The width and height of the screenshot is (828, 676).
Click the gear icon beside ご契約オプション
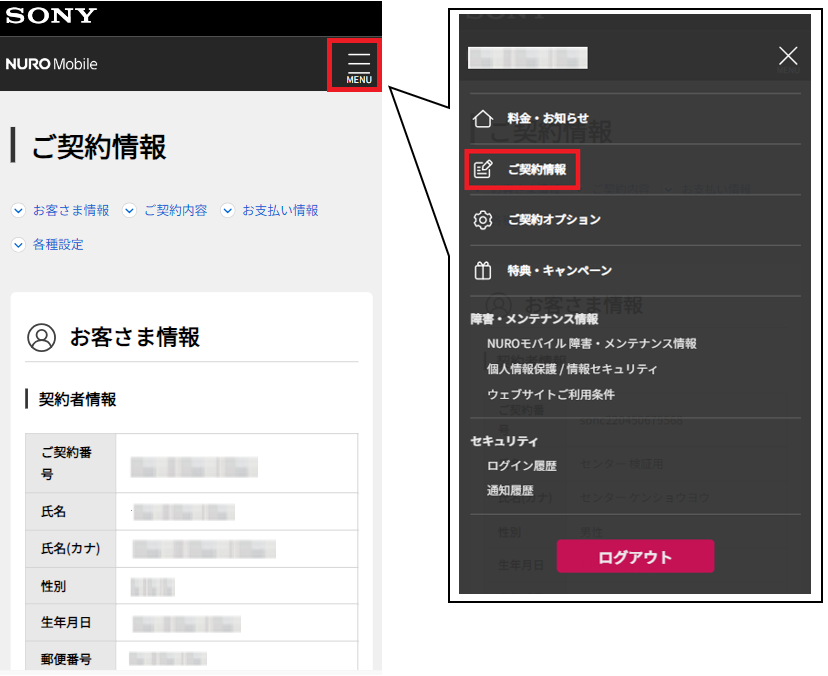tap(483, 220)
